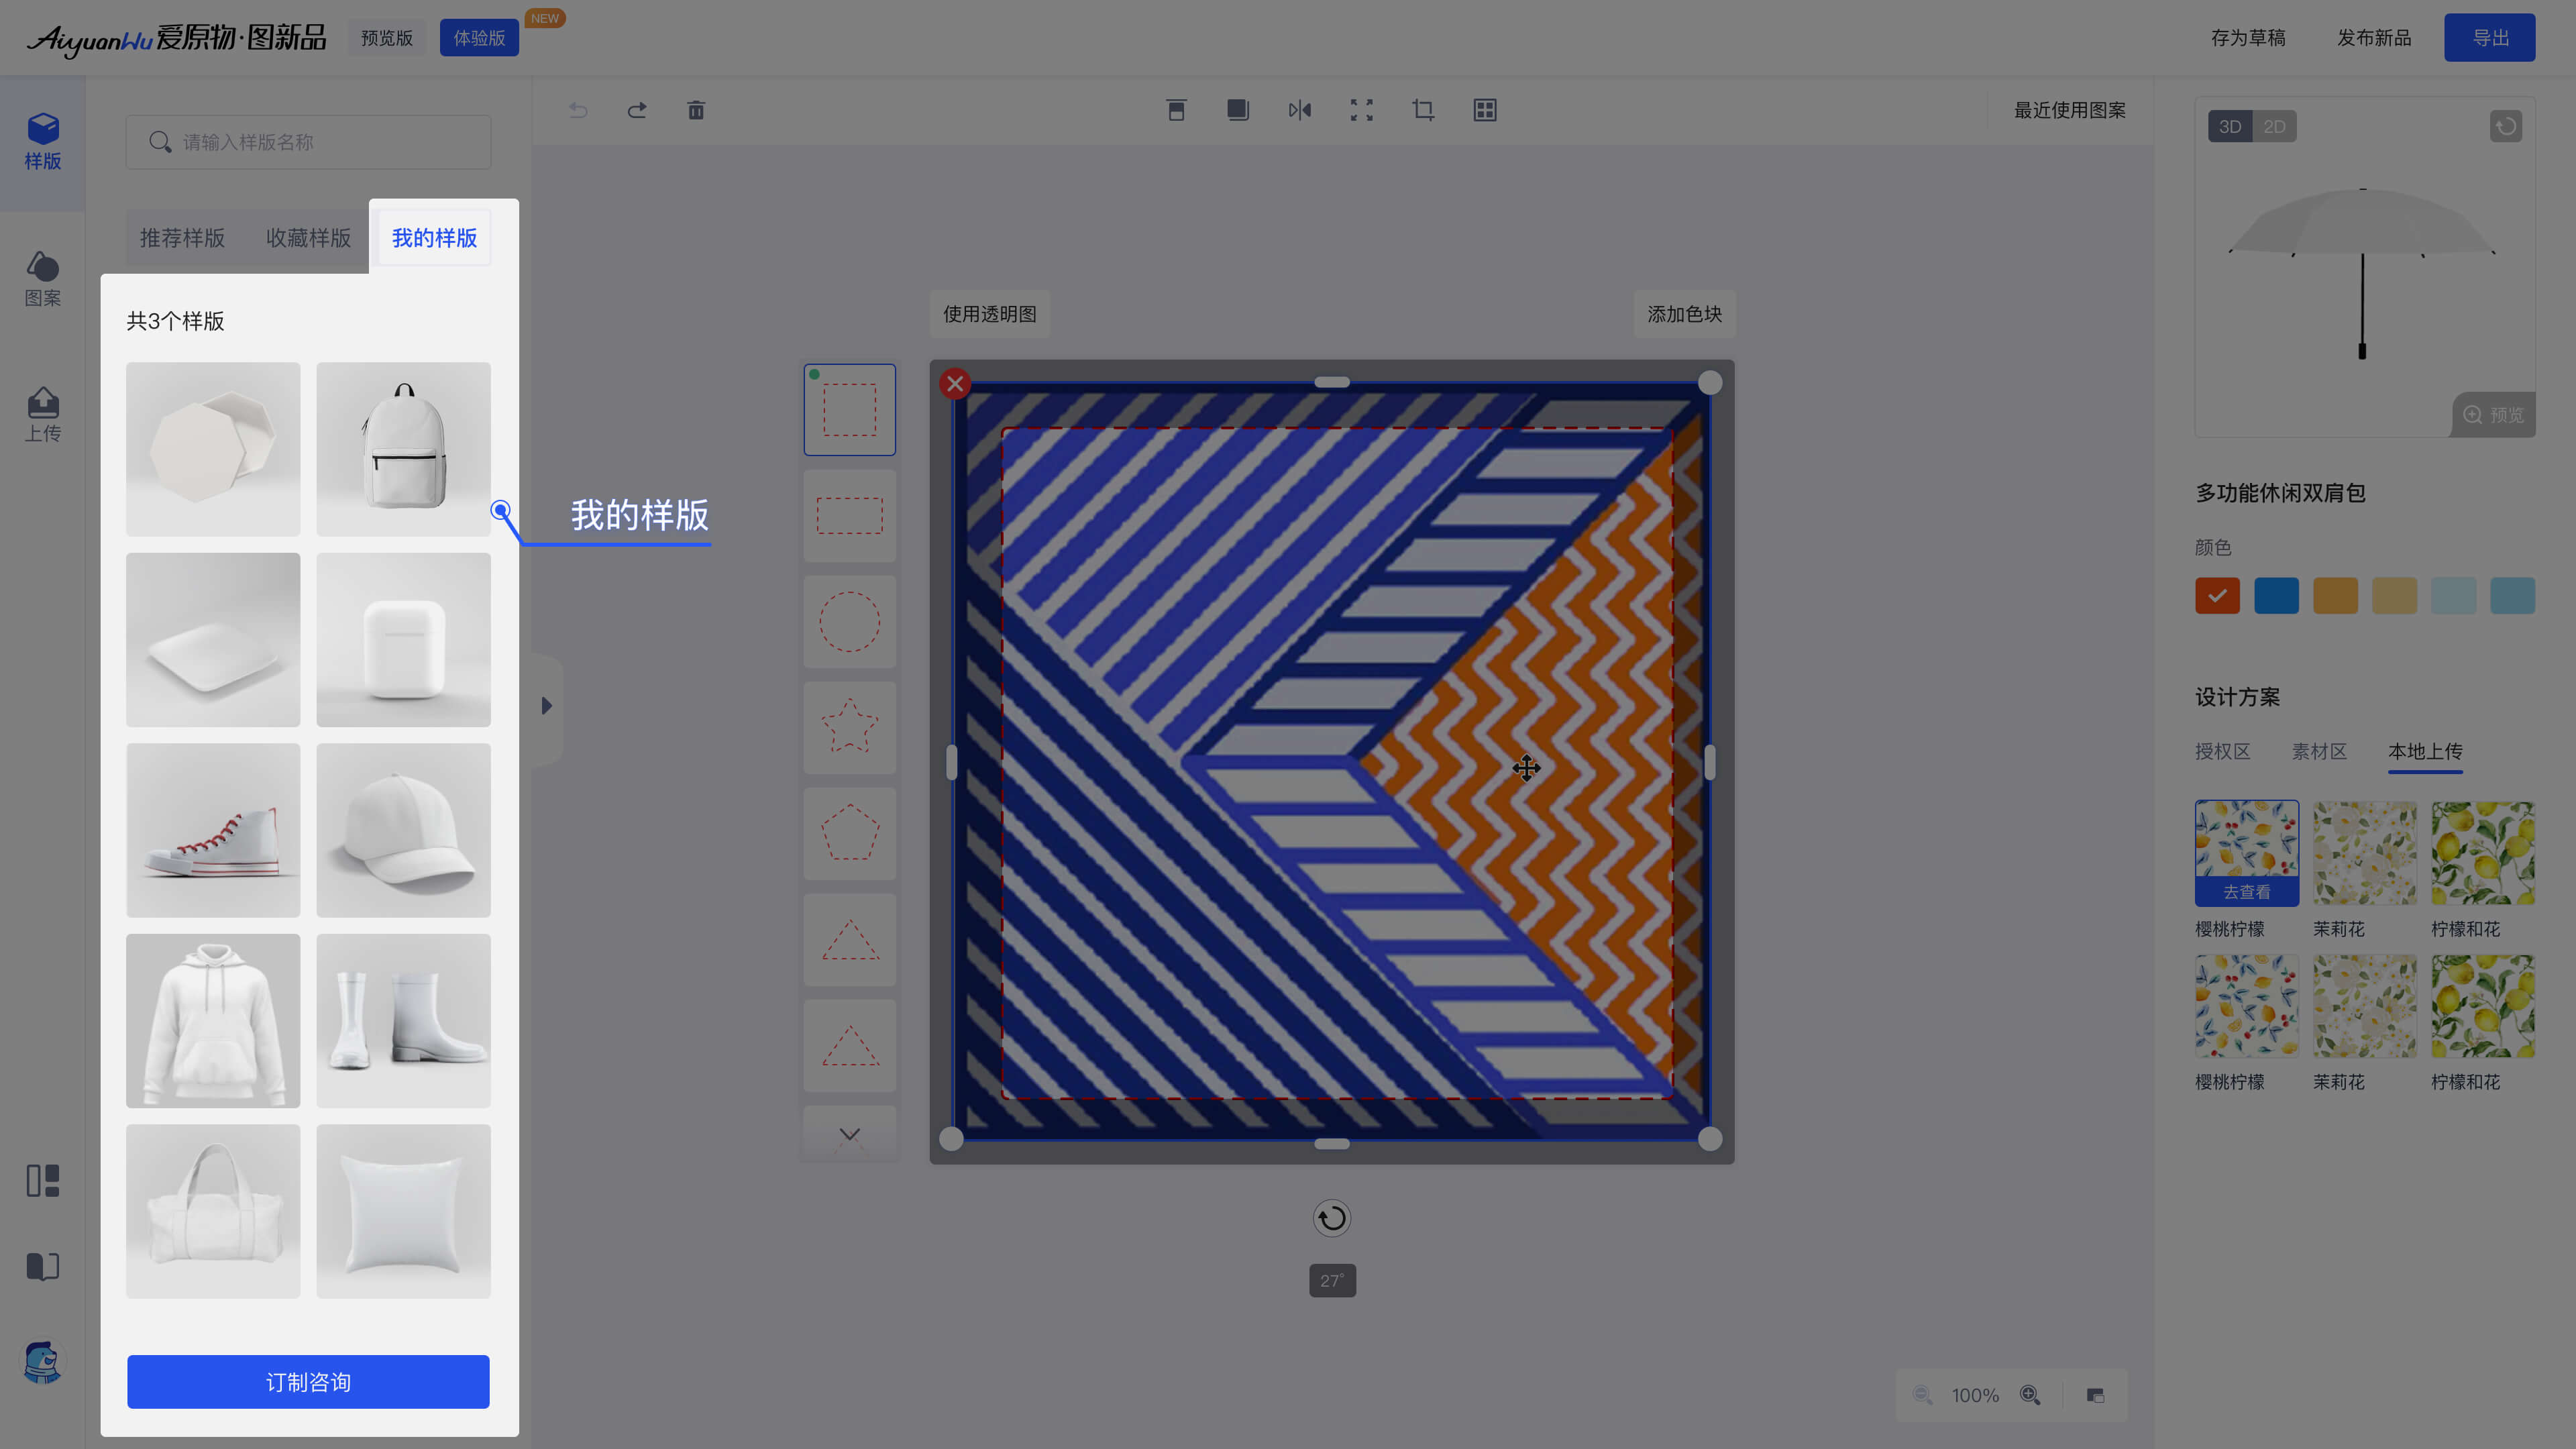
Task: Click the trash delete icon
Action: (696, 110)
